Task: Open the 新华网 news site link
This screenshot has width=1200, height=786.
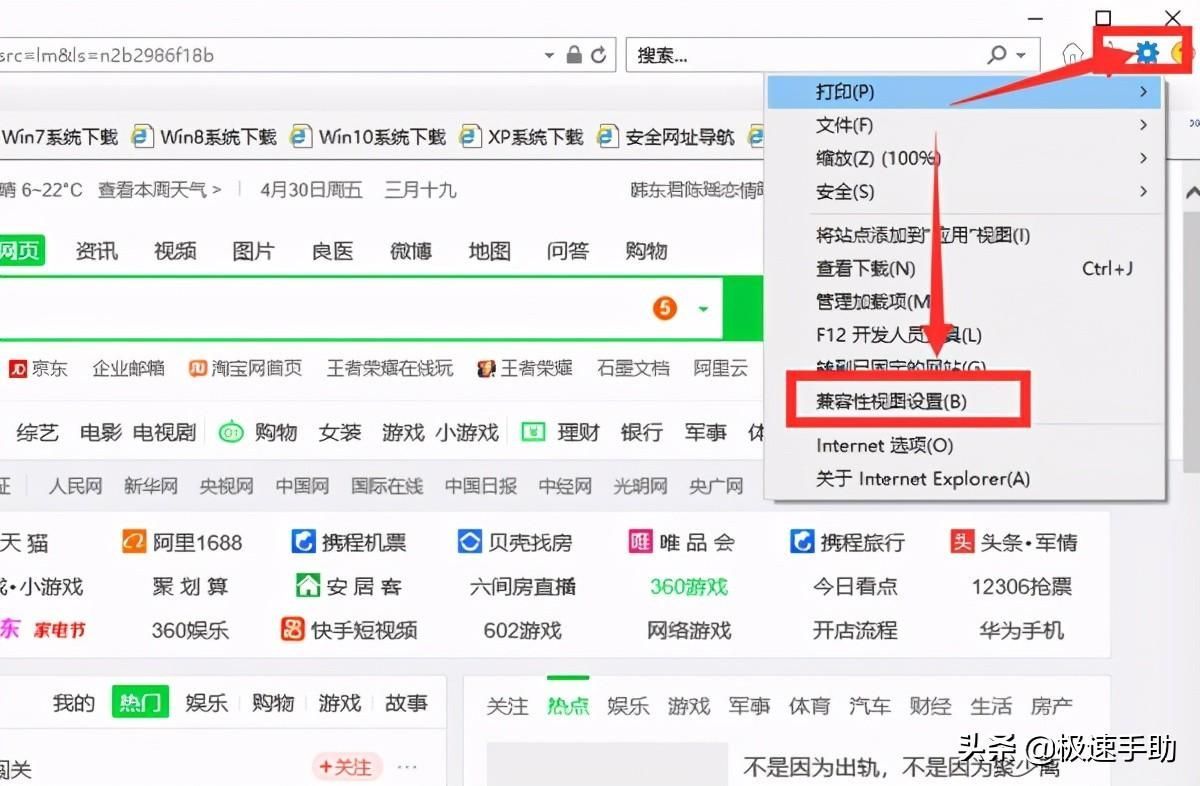Action: coord(151,487)
